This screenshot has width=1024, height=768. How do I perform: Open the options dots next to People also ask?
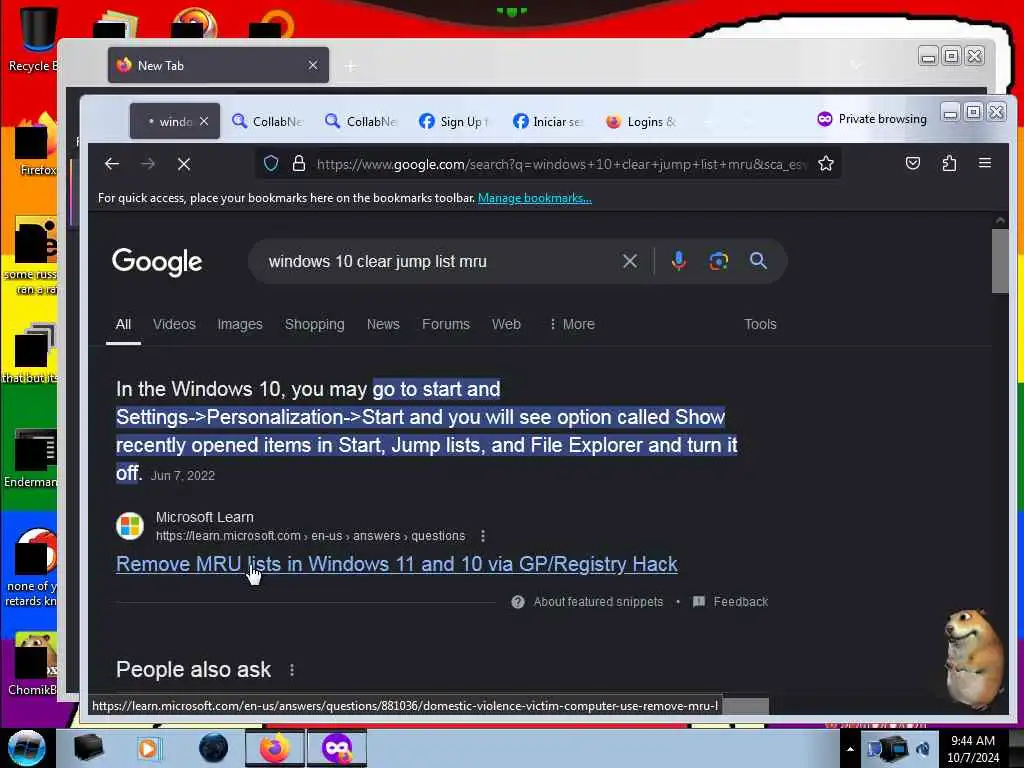(292, 670)
